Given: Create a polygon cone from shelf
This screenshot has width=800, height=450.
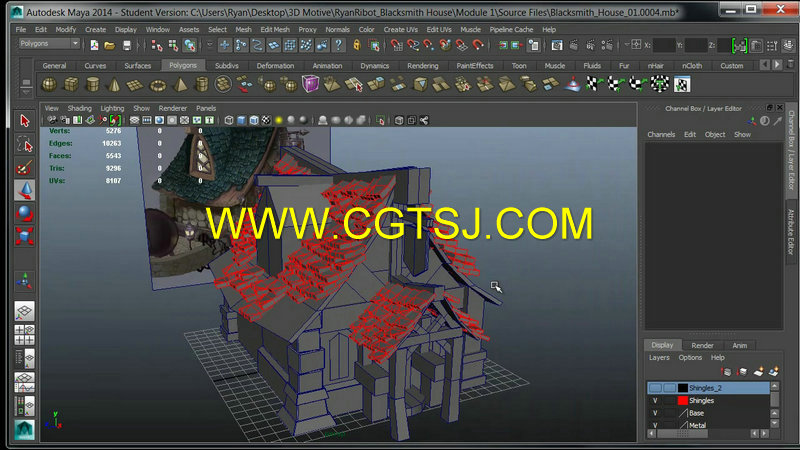Looking at the screenshot, I should coord(114,85).
